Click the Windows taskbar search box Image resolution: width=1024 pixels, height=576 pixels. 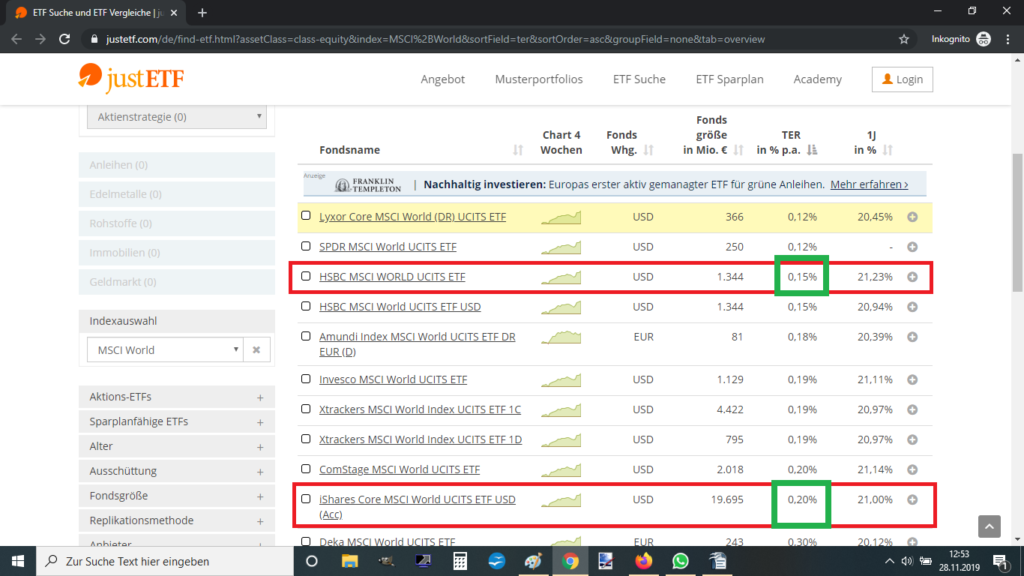165,561
